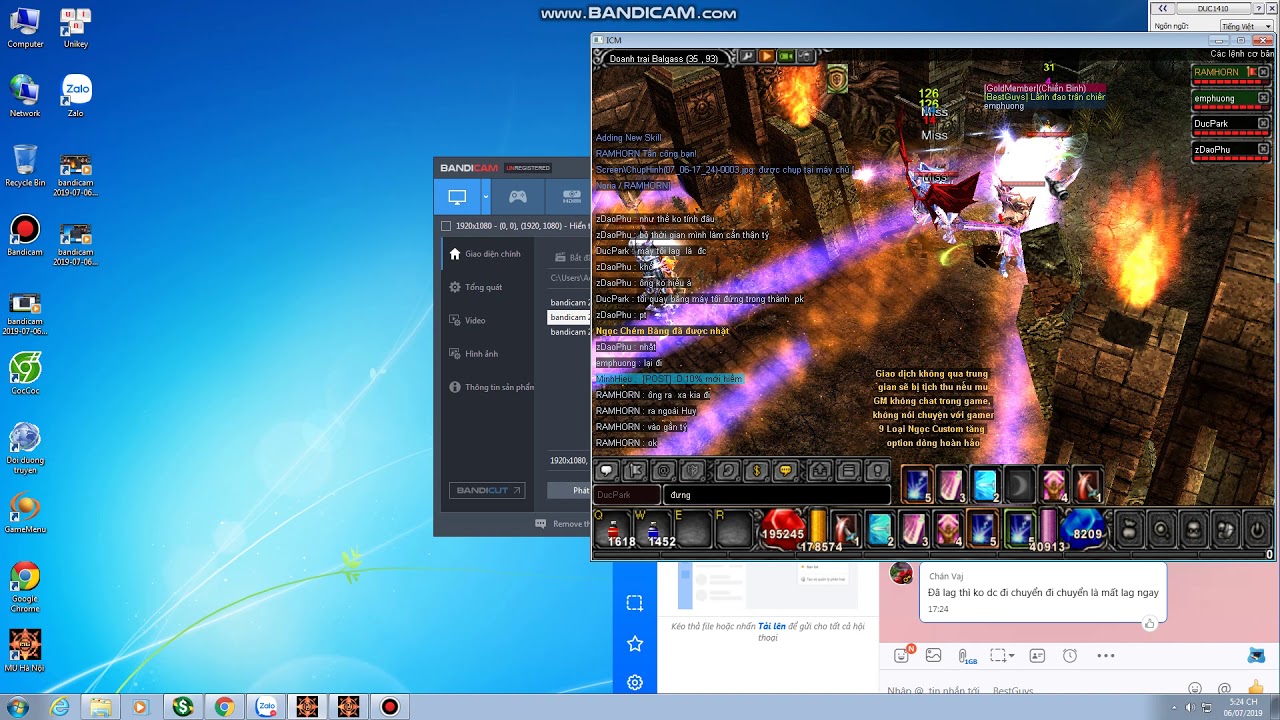Tick the 1920x1080 area checkbox in Bandicam
This screenshot has width=1280, height=720.
[446, 226]
